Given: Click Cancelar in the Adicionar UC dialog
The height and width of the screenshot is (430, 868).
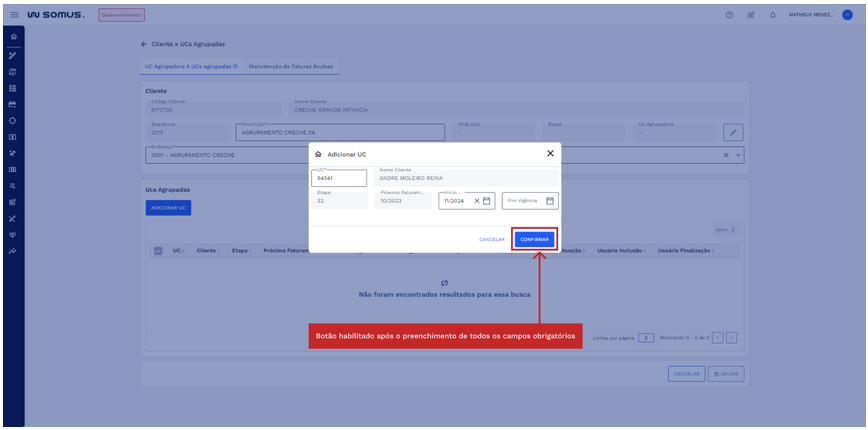Looking at the screenshot, I should click(x=491, y=239).
